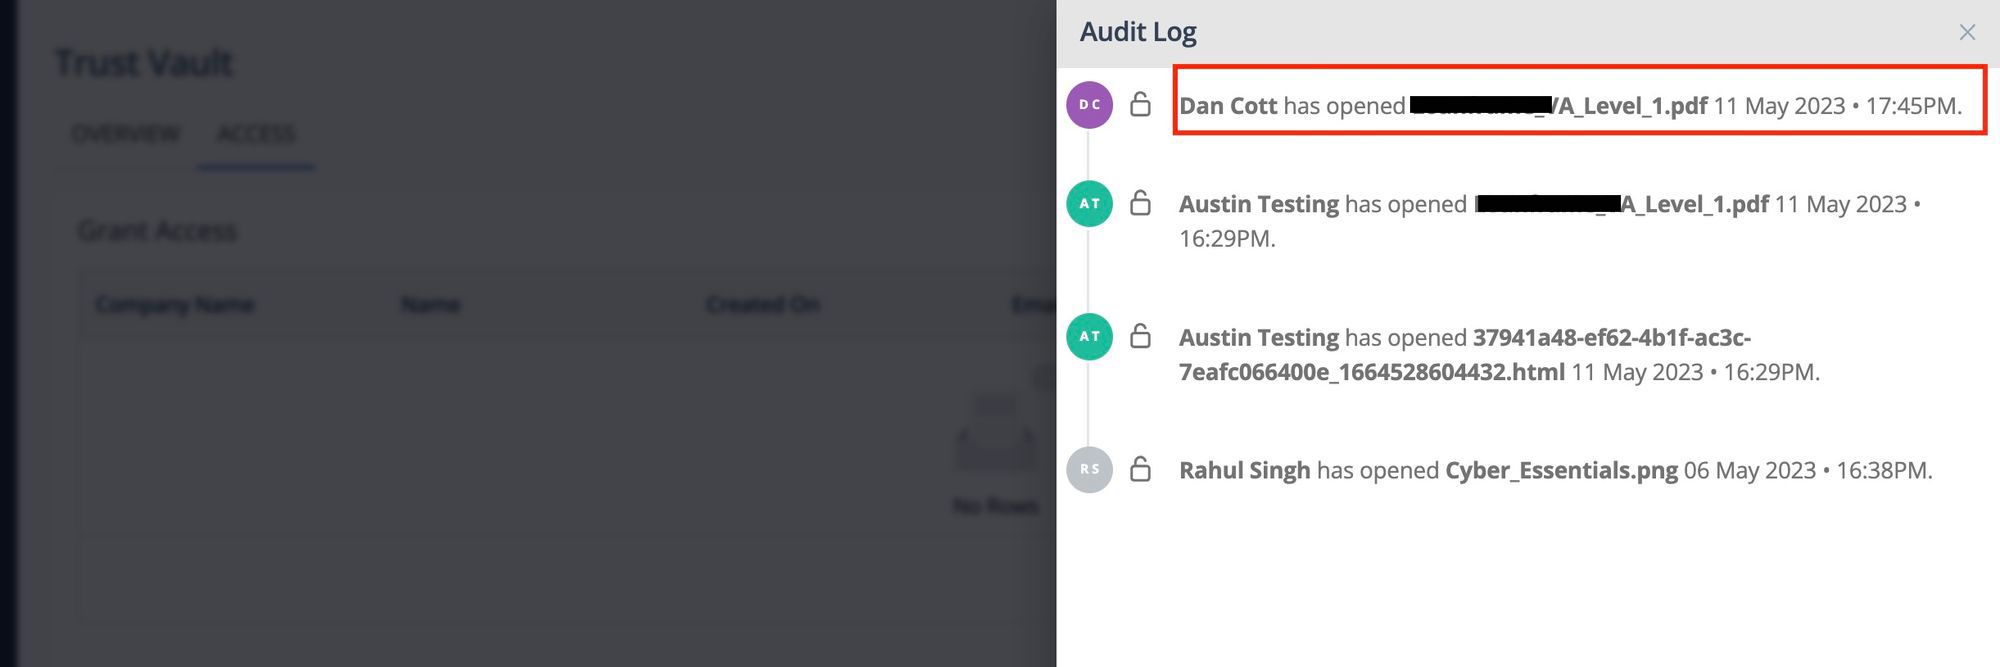The width and height of the screenshot is (2000, 667).
Task: Click the unlock icon on Dan Cott's entry
Action: (x=1140, y=103)
